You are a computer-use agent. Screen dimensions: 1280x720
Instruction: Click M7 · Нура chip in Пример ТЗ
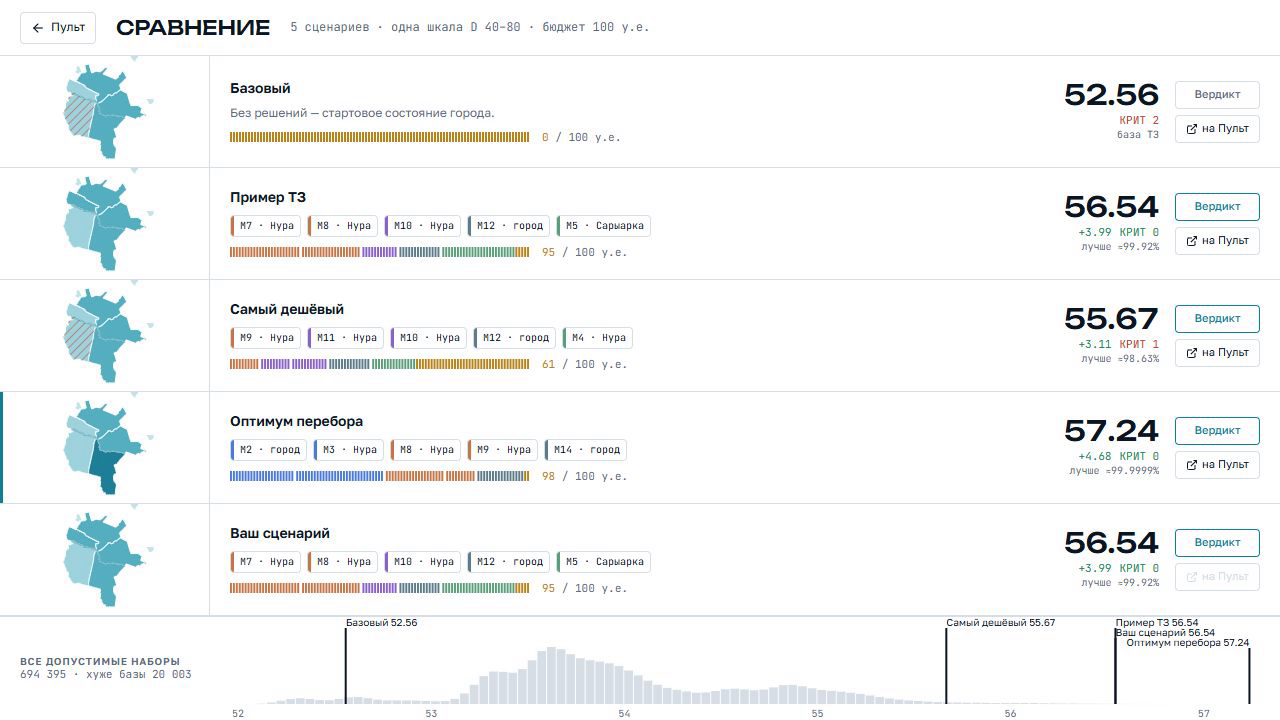point(266,226)
